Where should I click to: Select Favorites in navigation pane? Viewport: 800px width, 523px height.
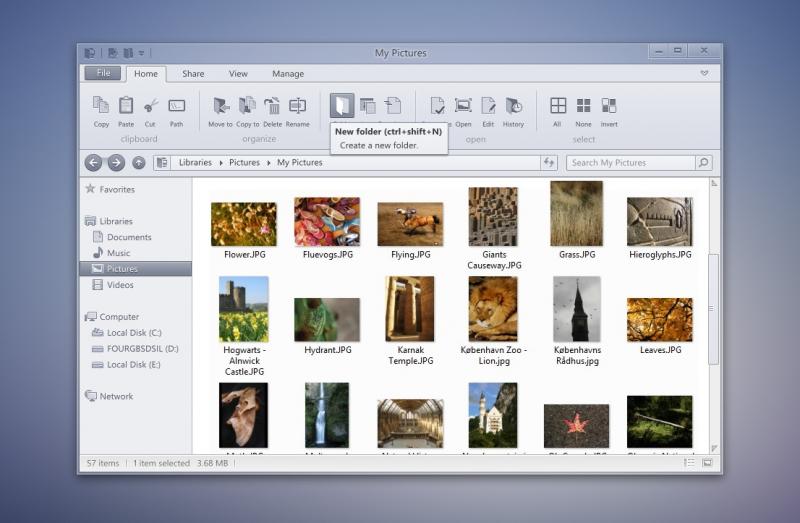[x=110, y=189]
